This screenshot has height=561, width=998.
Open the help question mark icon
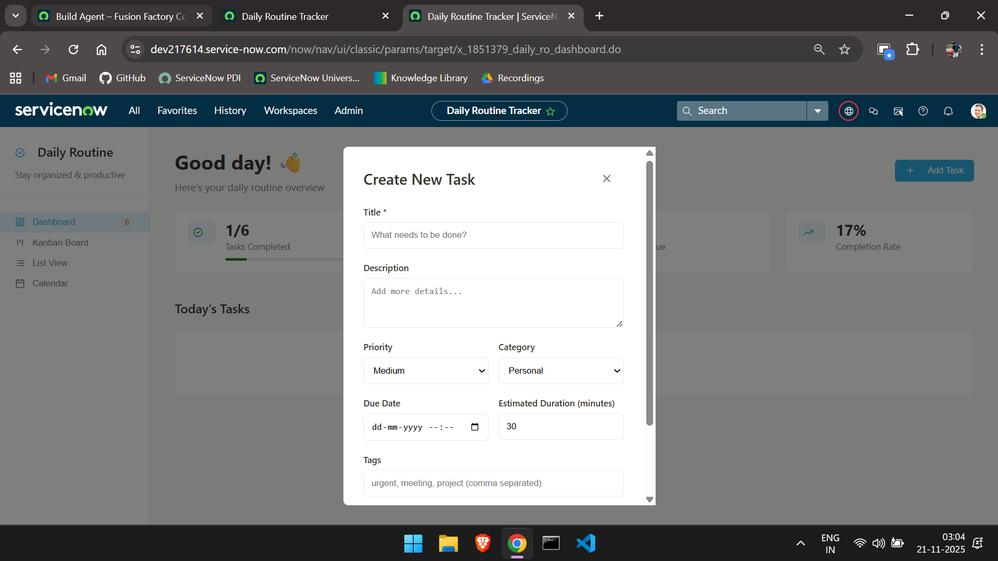[x=923, y=111]
